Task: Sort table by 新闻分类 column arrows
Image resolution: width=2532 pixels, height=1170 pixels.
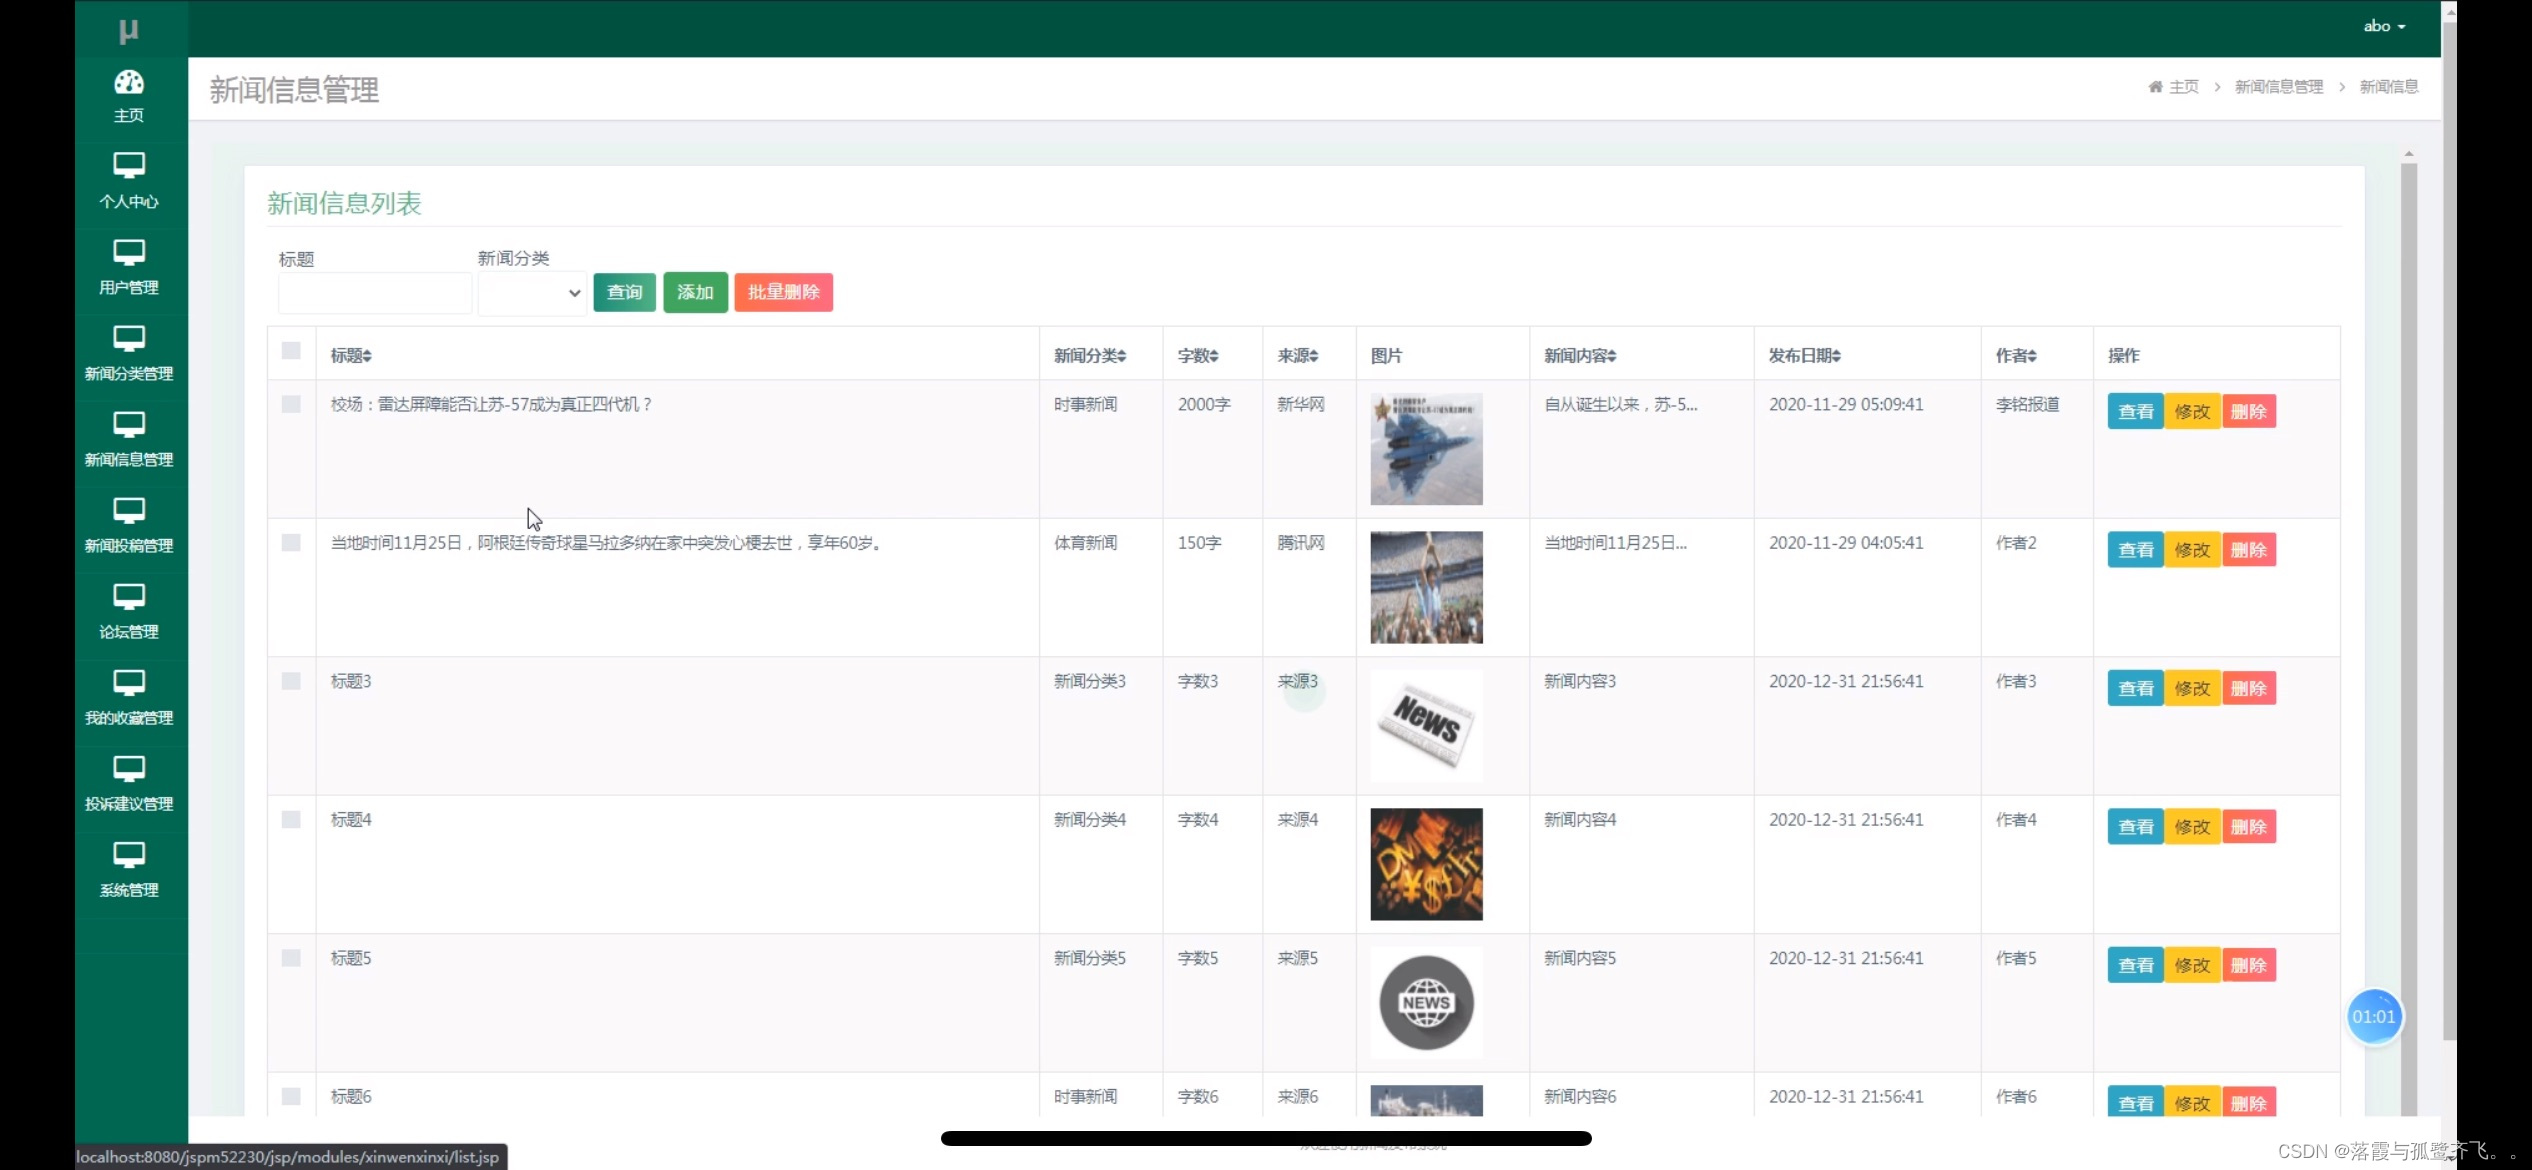Action: click(x=1121, y=356)
